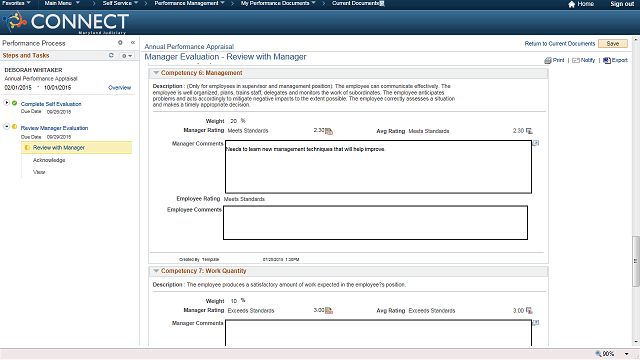Click the Export icon
The height and width of the screenshot is (360, 640).
tap(607, 60)
